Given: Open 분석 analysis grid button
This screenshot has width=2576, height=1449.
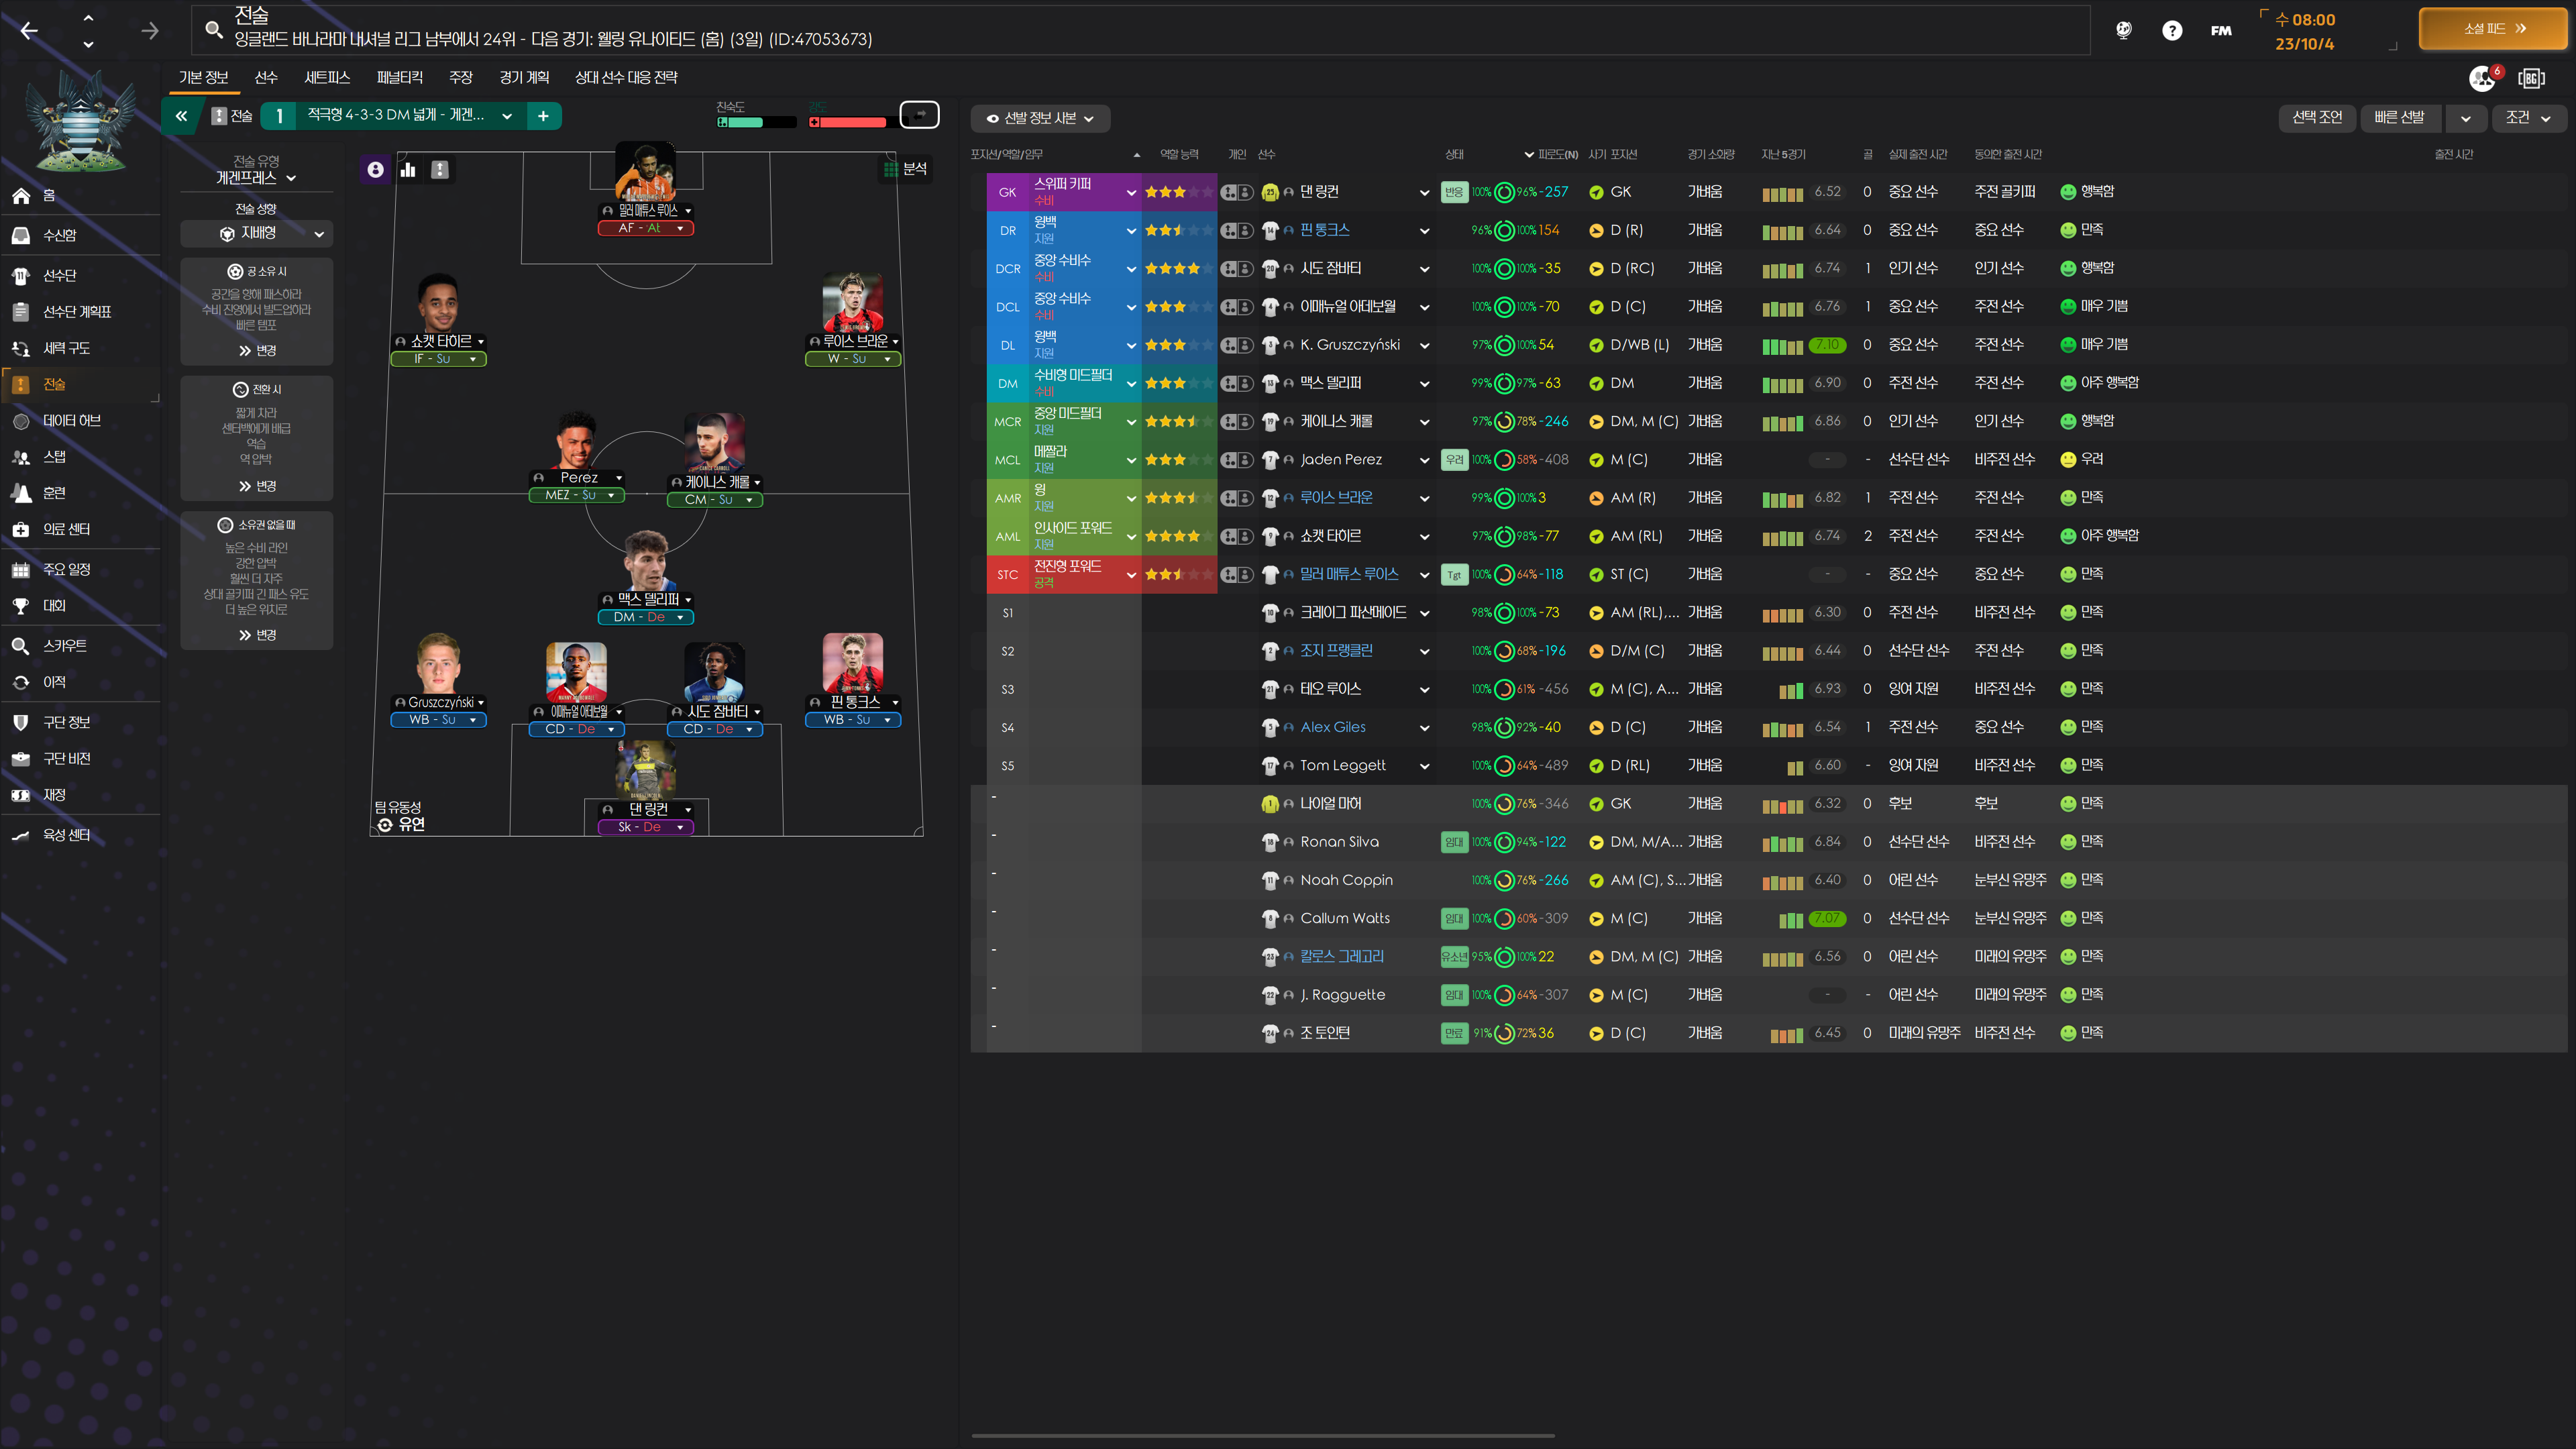Looking at the screenshot, I should point(905,169).
